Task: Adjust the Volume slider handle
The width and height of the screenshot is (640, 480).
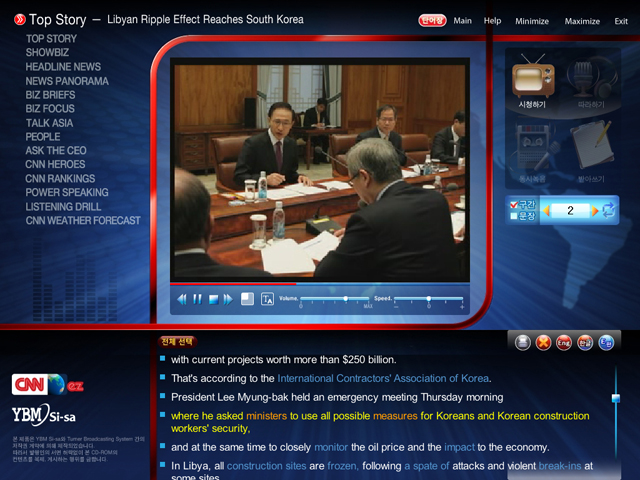Action: coord(346,298)
